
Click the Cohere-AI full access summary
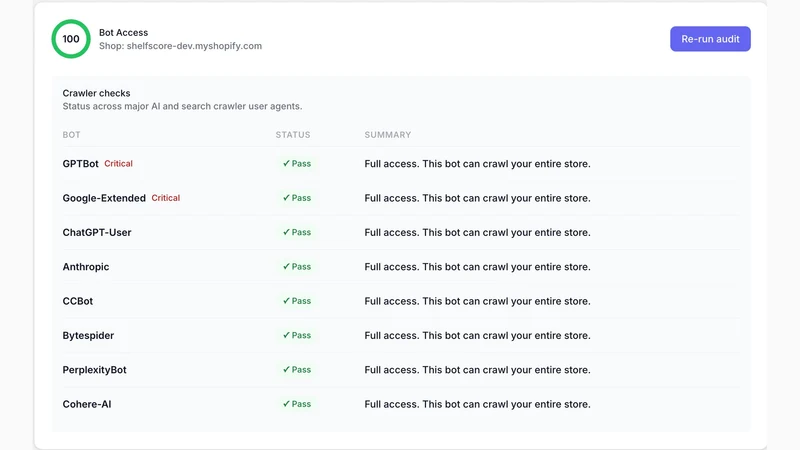478,404
